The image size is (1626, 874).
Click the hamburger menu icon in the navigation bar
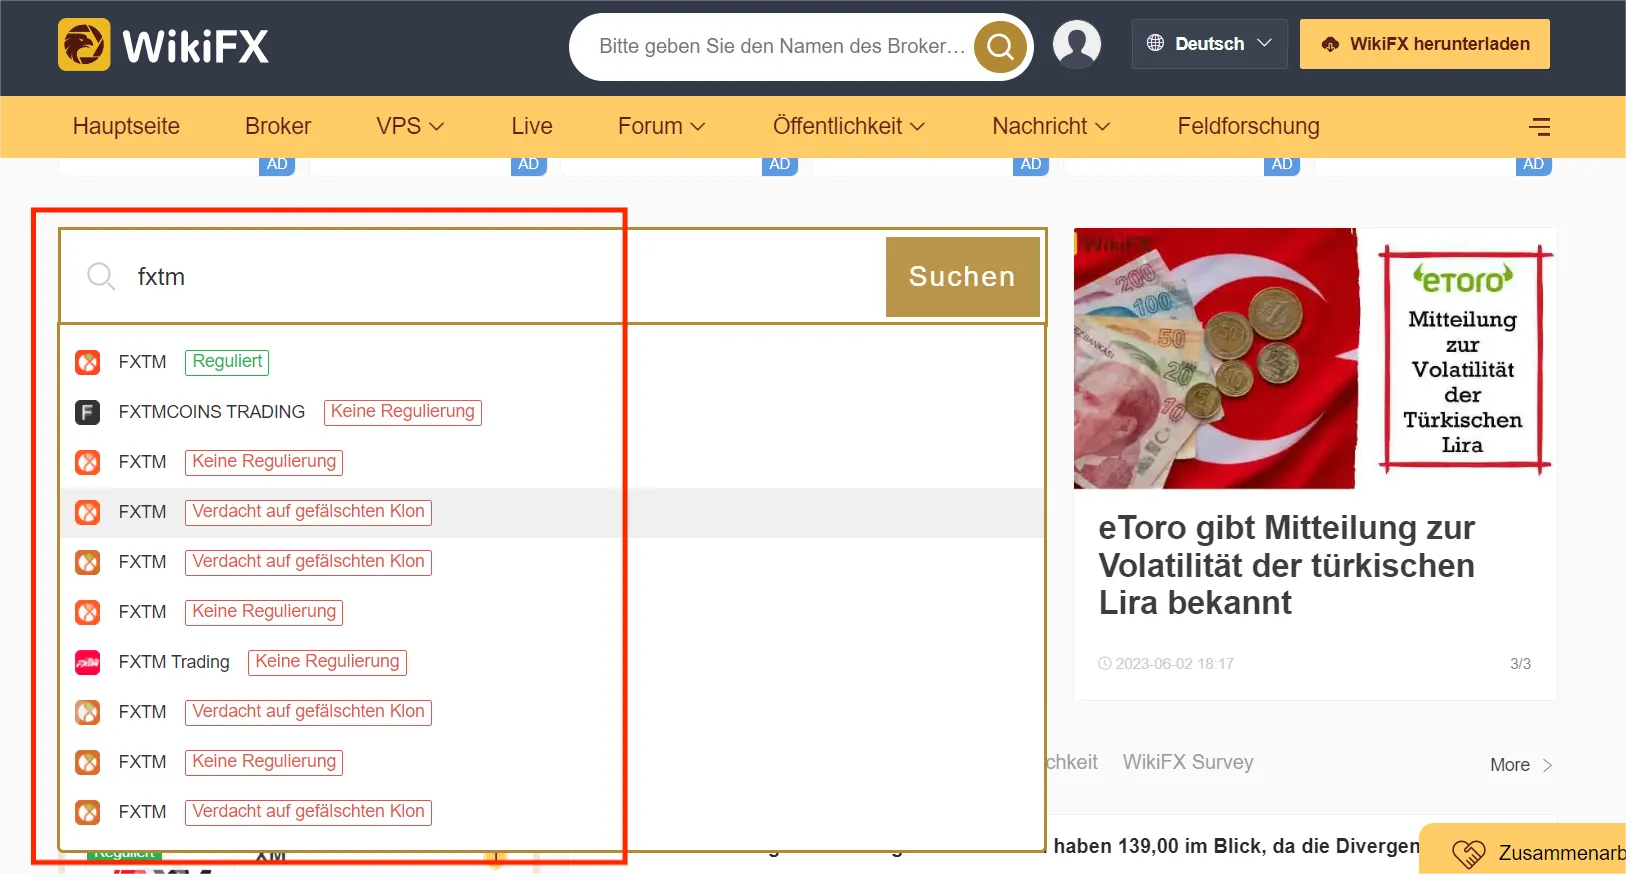(1540, 126)
